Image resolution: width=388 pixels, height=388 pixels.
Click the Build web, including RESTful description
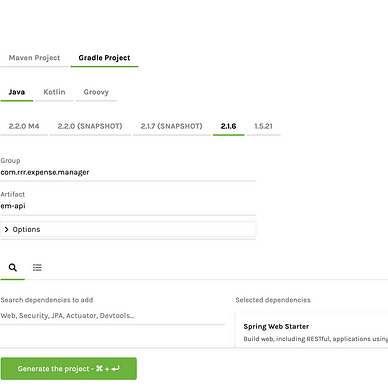315,339
